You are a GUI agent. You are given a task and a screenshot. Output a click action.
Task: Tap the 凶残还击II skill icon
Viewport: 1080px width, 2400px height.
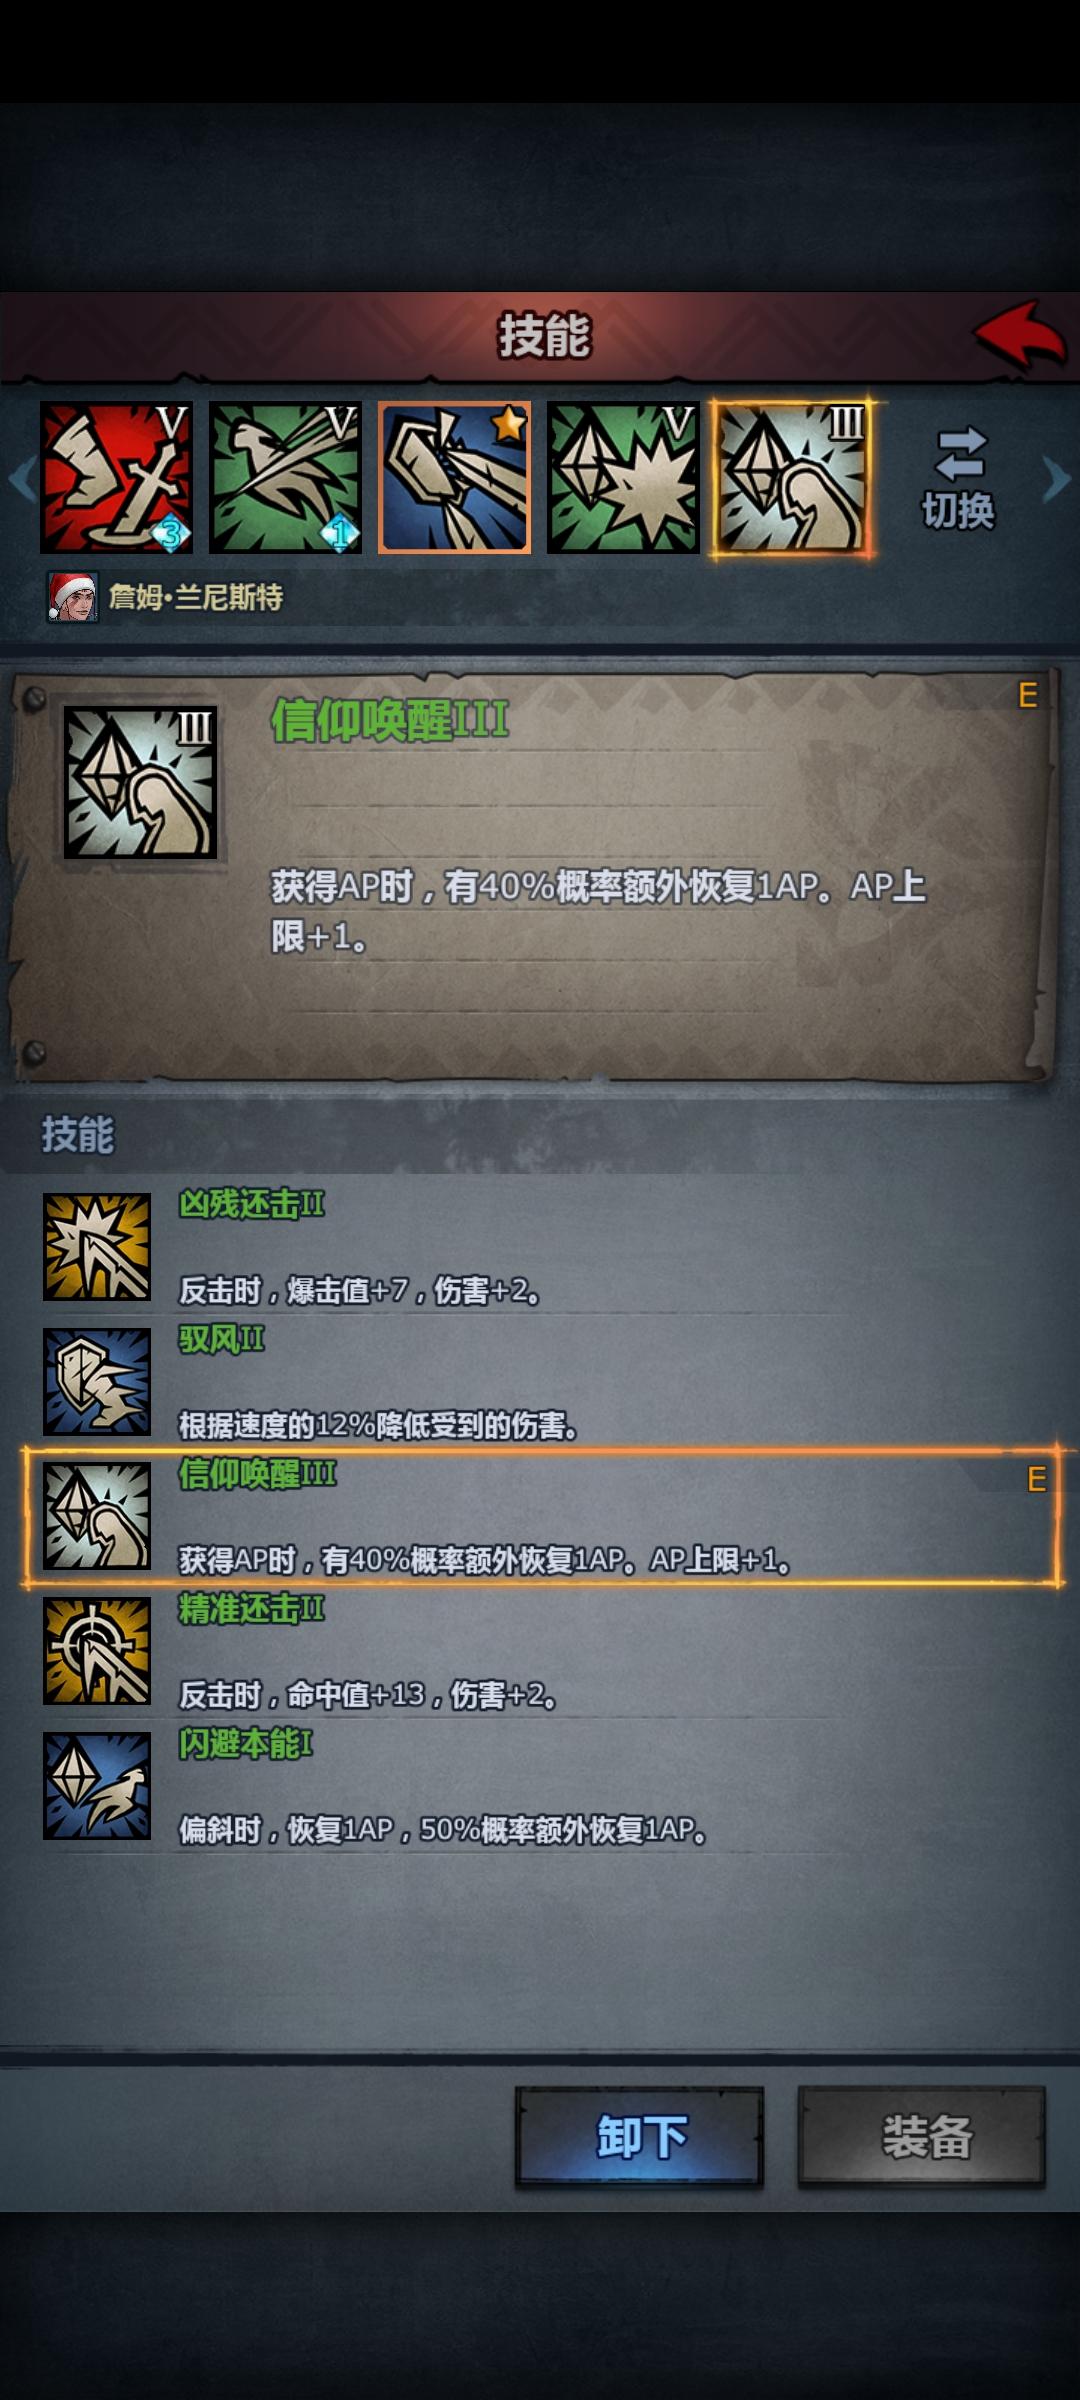tap(97, 1247)
